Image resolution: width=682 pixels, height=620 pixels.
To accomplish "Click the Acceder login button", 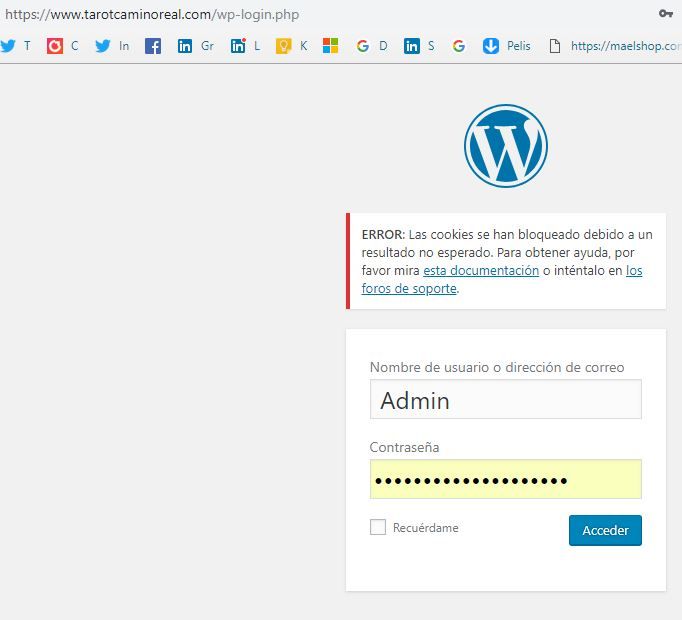I will click(x=605, y=530).
